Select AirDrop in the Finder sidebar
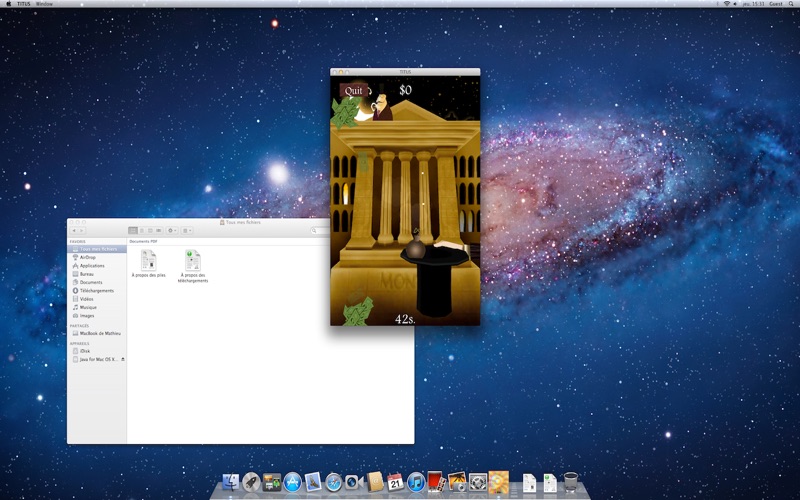 point(88,257)
